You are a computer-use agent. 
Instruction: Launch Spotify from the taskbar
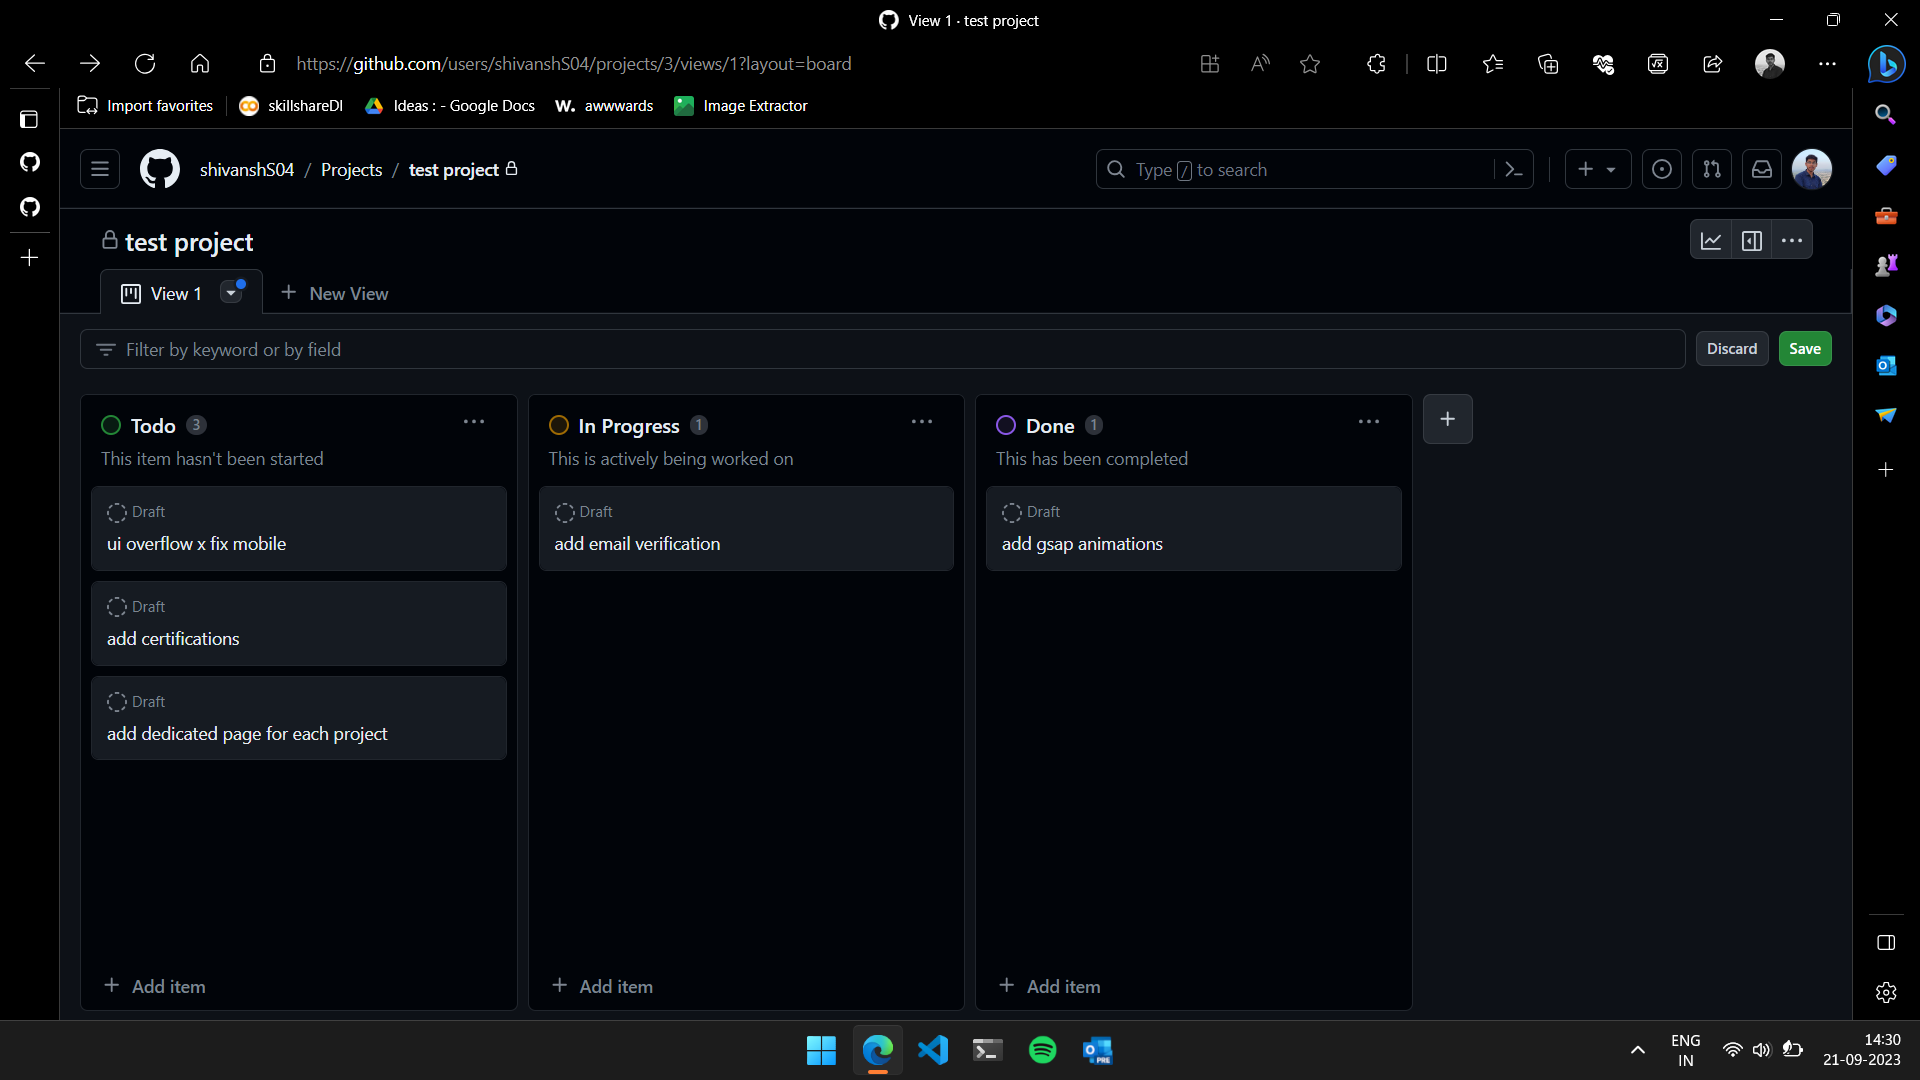pyautogui.click(x=1042, y=1050)
